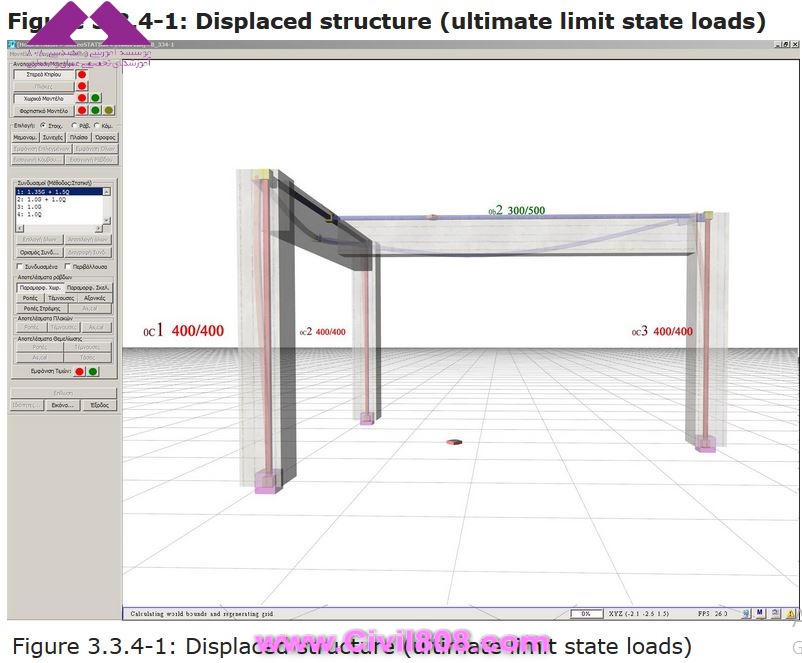Click olive circle beside Φορτιστικό Μοντέλο
This screenshot has height=663, width=802.
click(x=108, y=110)
